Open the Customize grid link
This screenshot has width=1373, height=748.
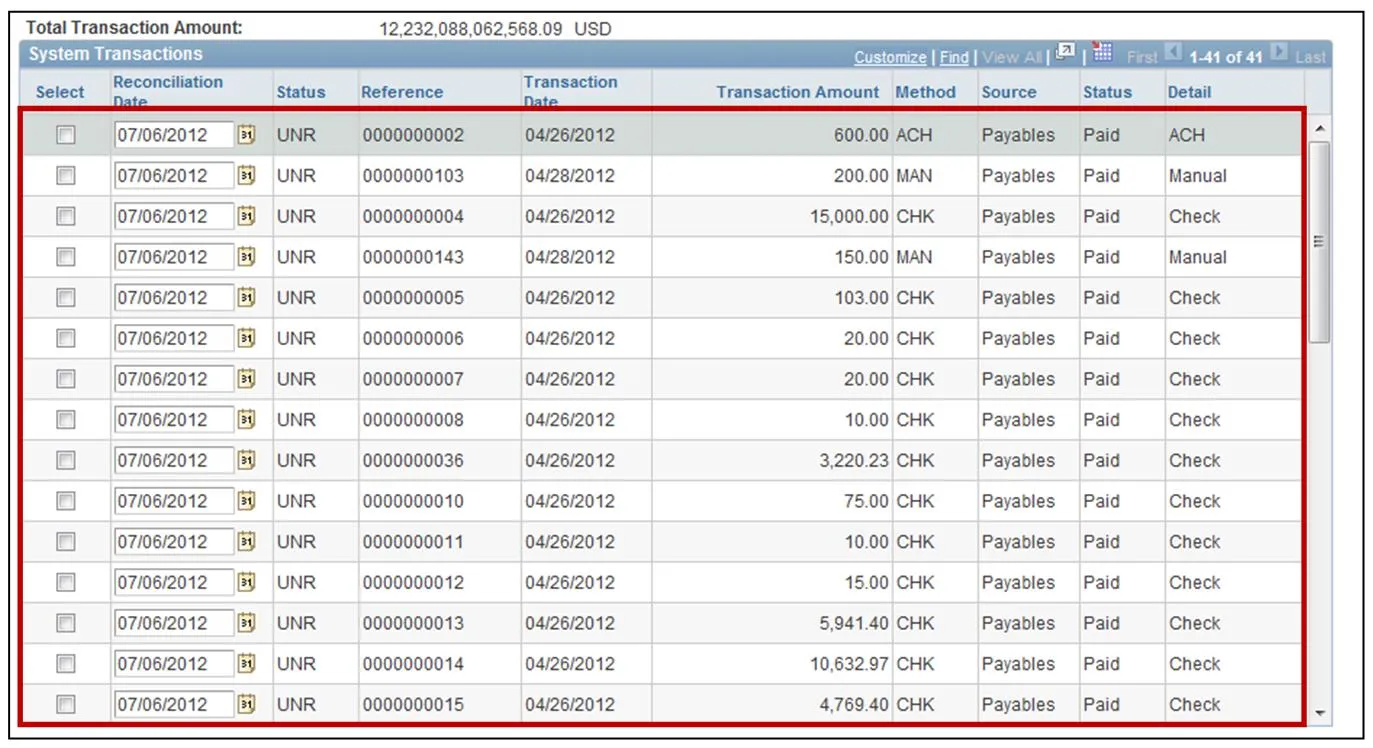pyautogui.click(x=890, y=58)
